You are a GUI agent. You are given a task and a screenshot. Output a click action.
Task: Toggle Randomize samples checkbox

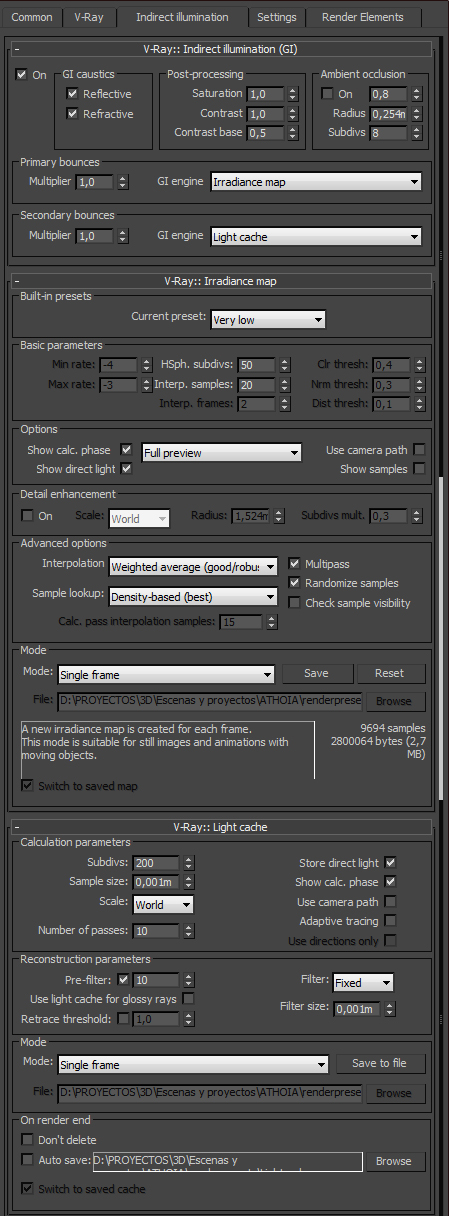pos(294,583)
